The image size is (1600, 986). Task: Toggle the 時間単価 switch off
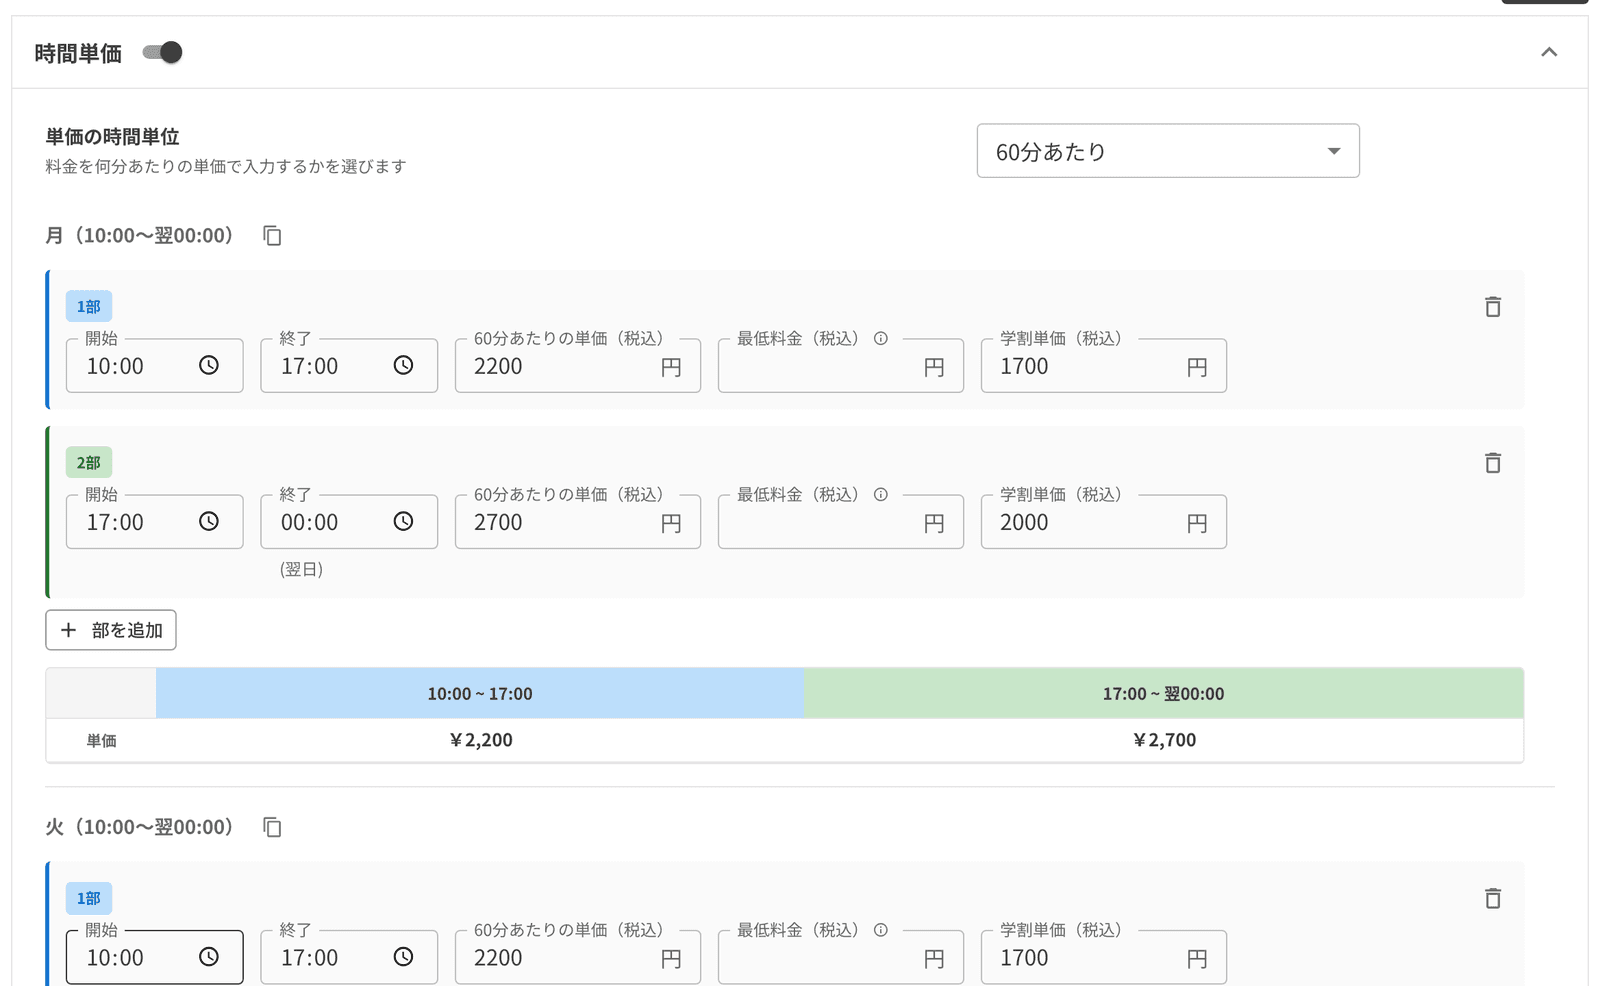click(163, 52)
